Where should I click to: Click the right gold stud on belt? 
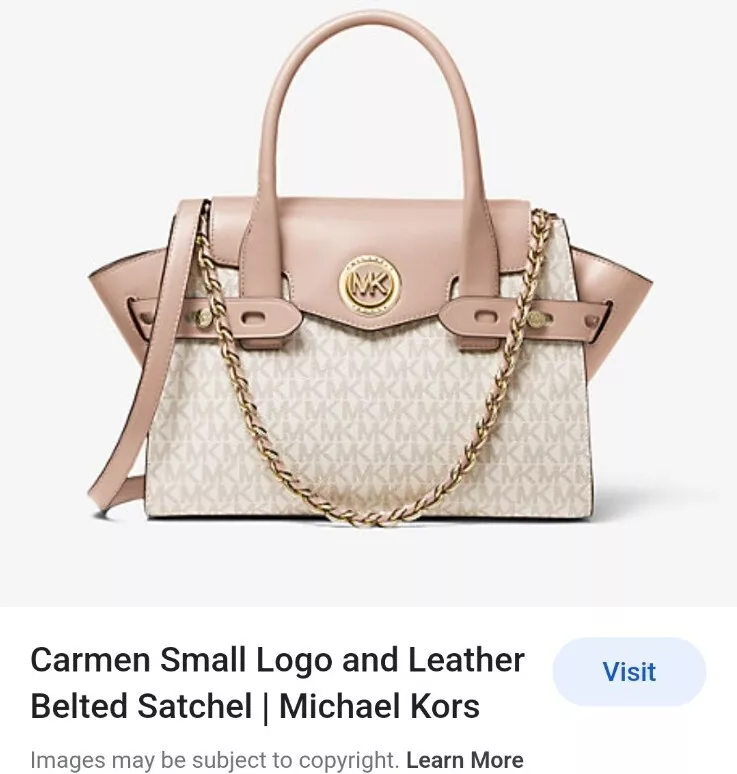coord(535,318)
